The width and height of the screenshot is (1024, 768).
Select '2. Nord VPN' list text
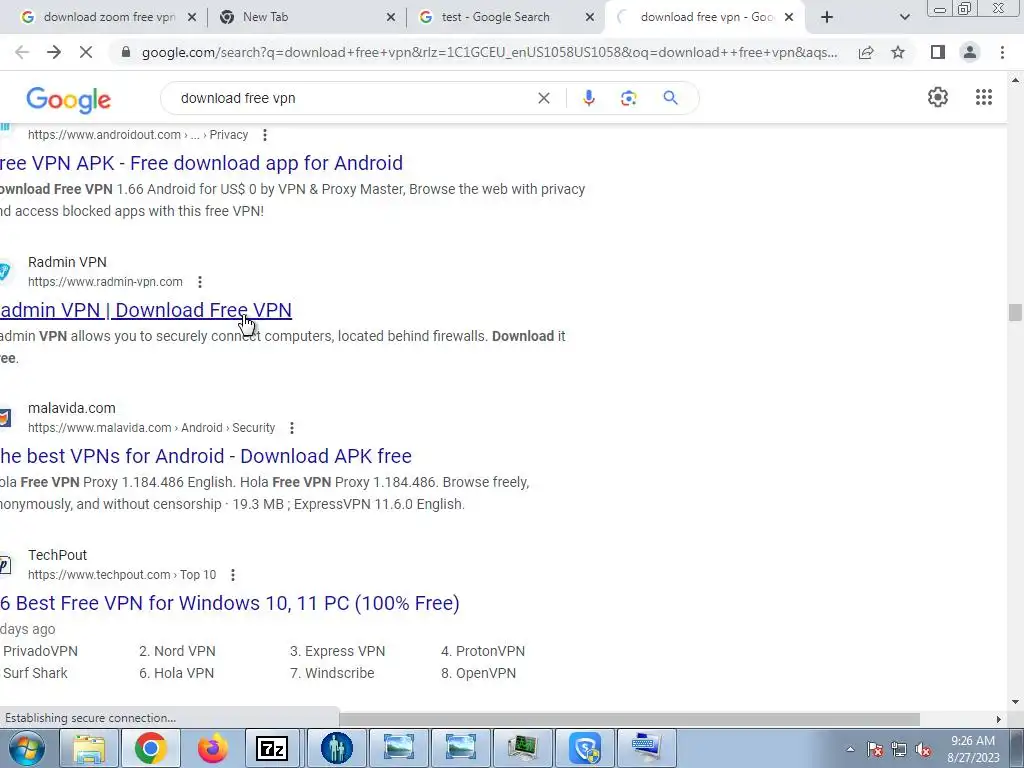pyautogui.click(x=177, y=651)
